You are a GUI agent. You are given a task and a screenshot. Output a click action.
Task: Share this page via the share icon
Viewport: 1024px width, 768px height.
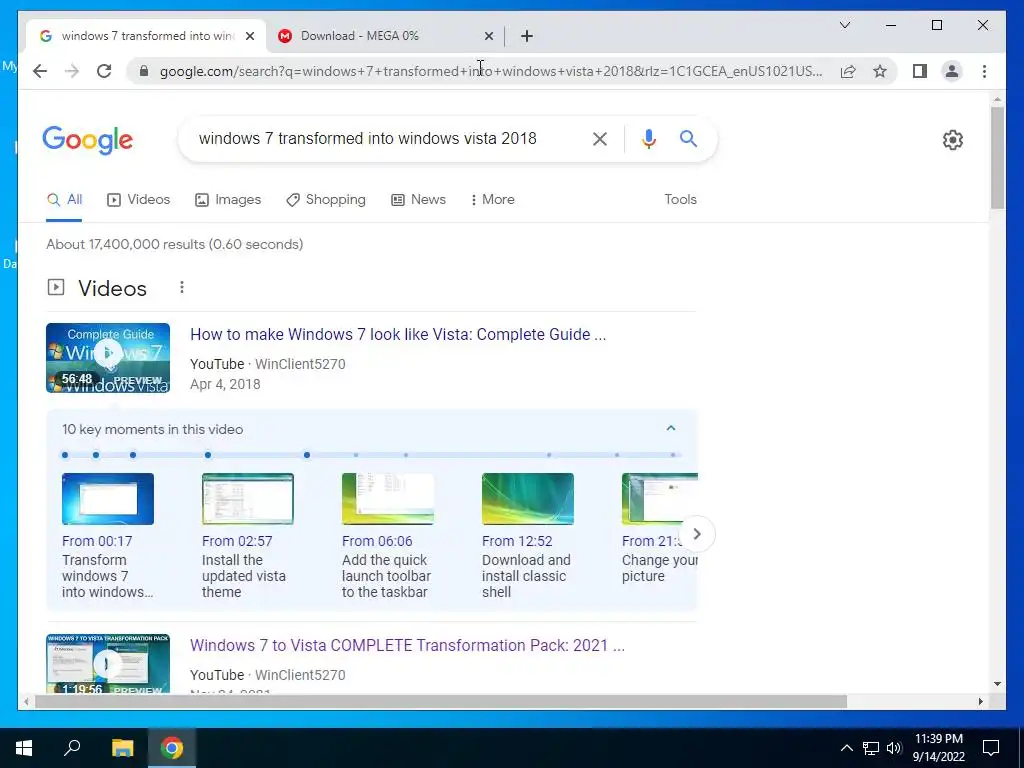tap(848, 71)
